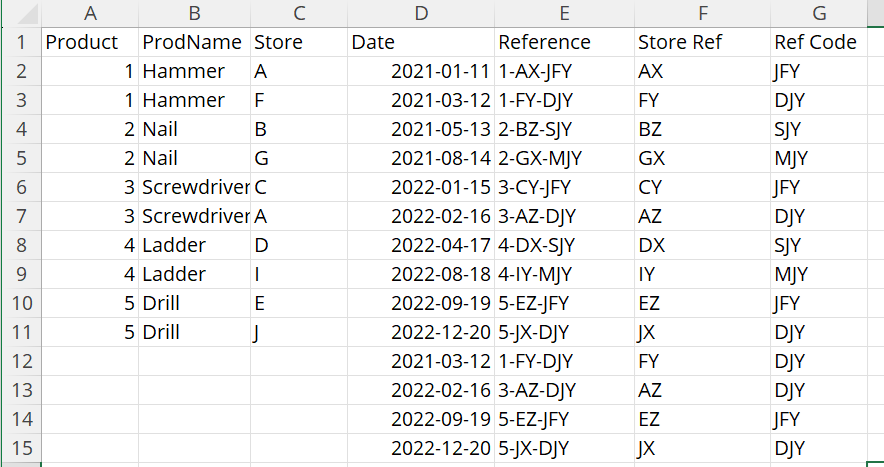Screen dimensions: 884x467
Task: Click the Product header cell
Action: coord(90,42)
